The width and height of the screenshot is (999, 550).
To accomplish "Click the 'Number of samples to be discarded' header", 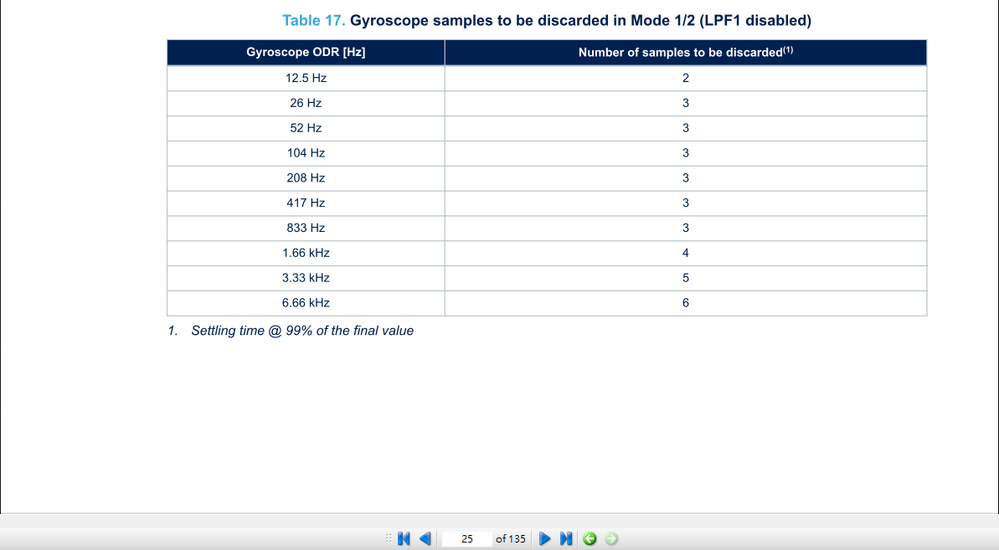I will [686, 52].
